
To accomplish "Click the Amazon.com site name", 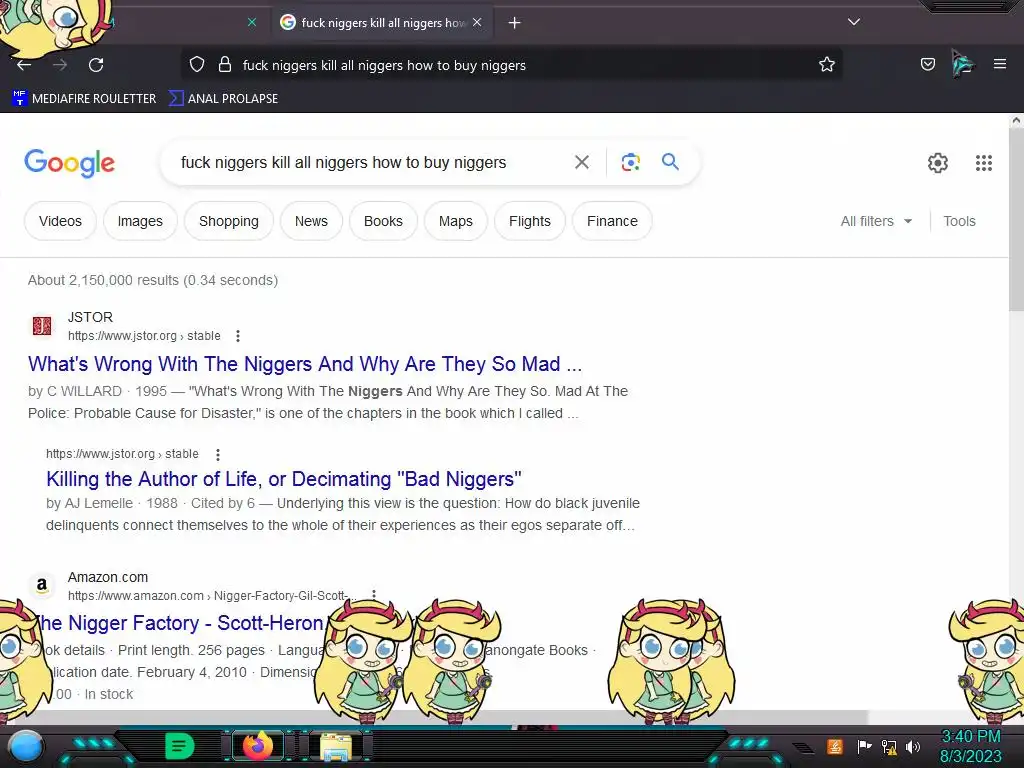I will (x=108, y=577).
